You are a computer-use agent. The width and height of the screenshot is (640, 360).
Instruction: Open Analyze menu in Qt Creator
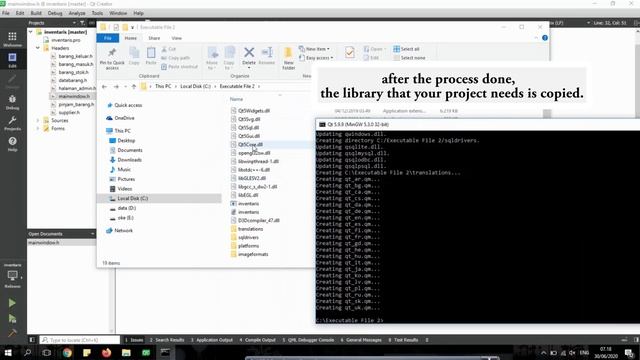click(77, 13)
